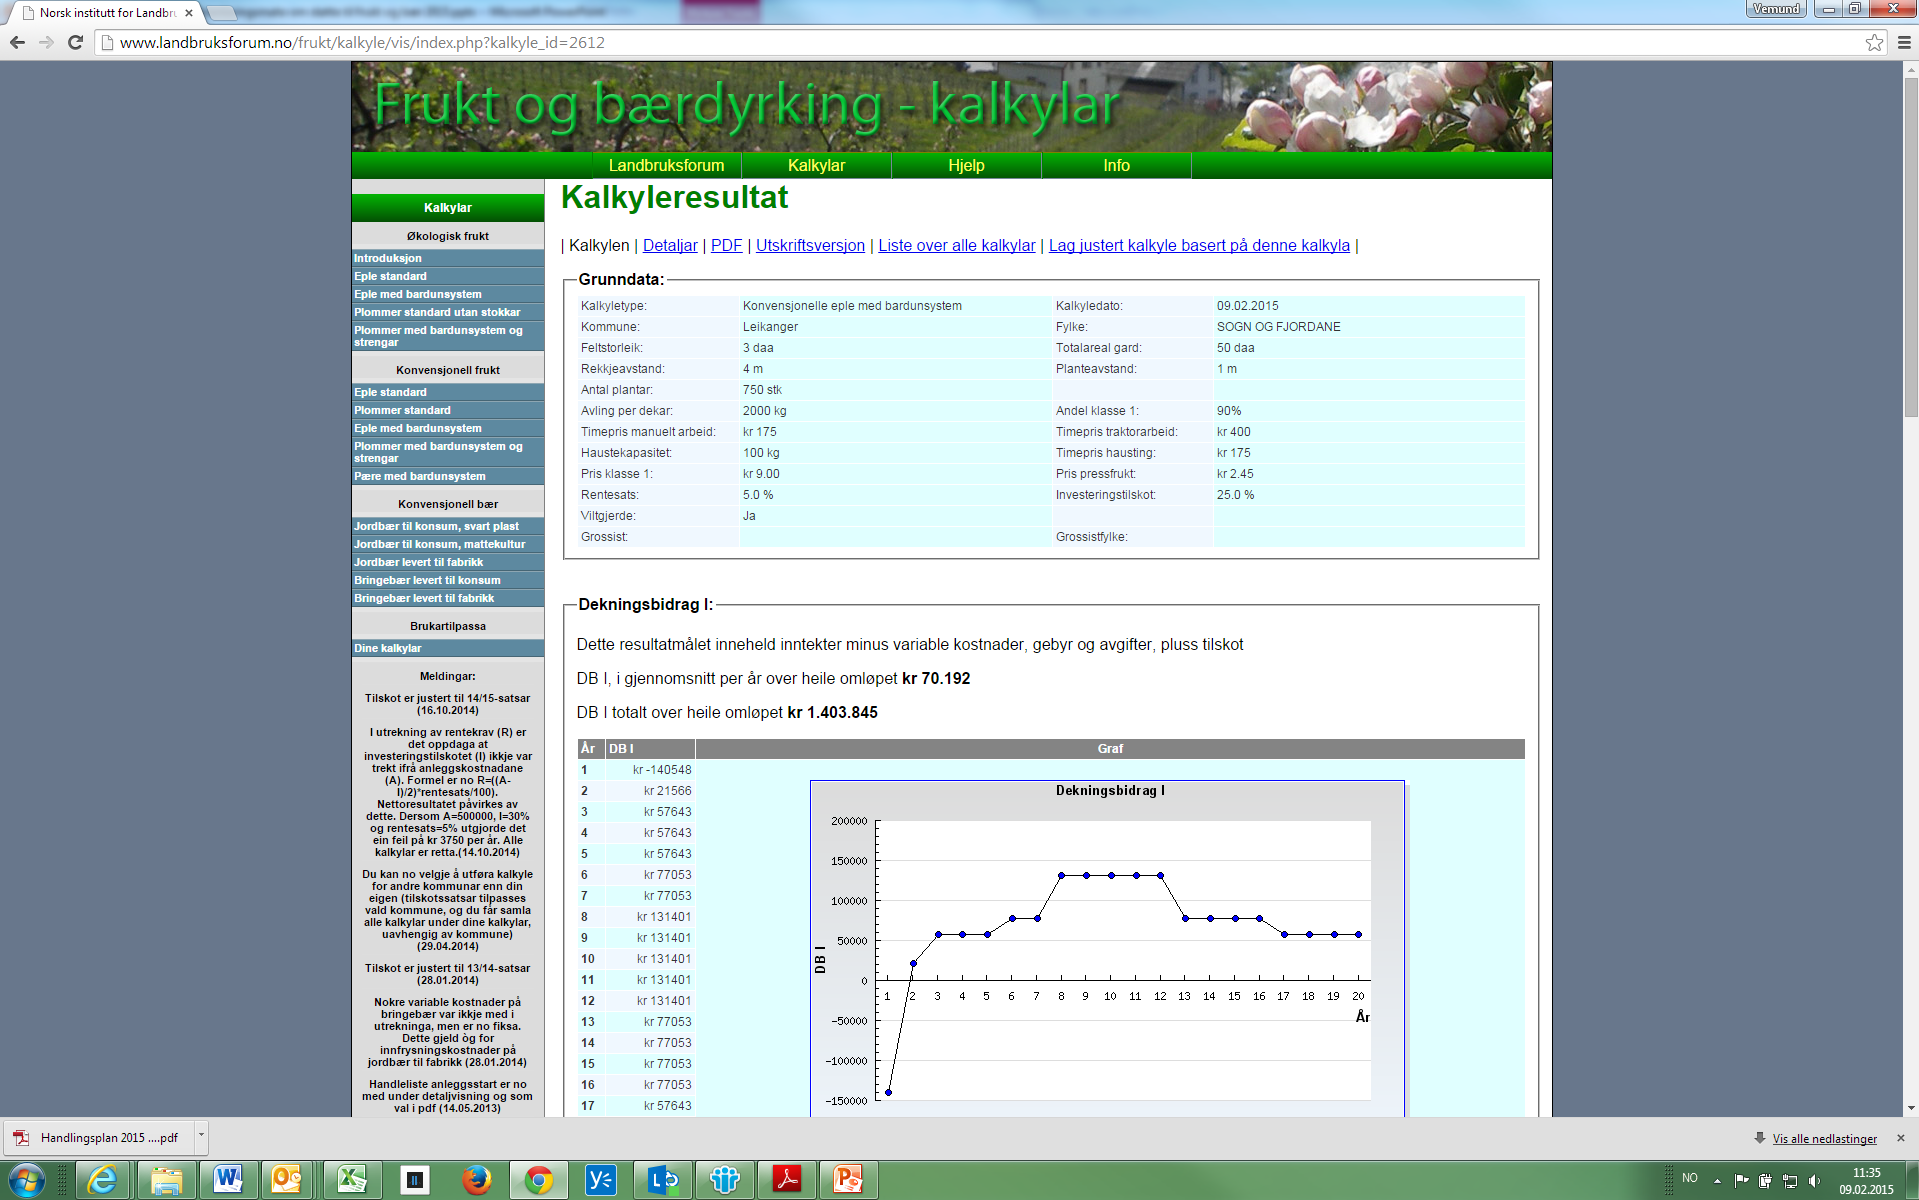Open Adobe Reader from taskbar
The image size is (1919, 1200).
click(x=786, y=1180)
